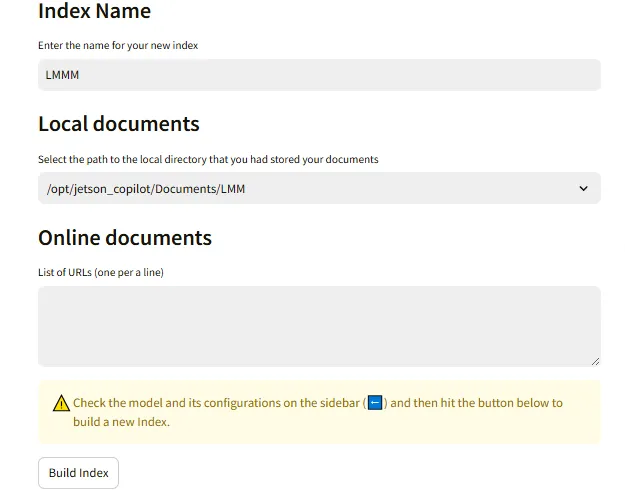Click the Build Index button
The image size is (625, 490).
[x=78, y=473]
